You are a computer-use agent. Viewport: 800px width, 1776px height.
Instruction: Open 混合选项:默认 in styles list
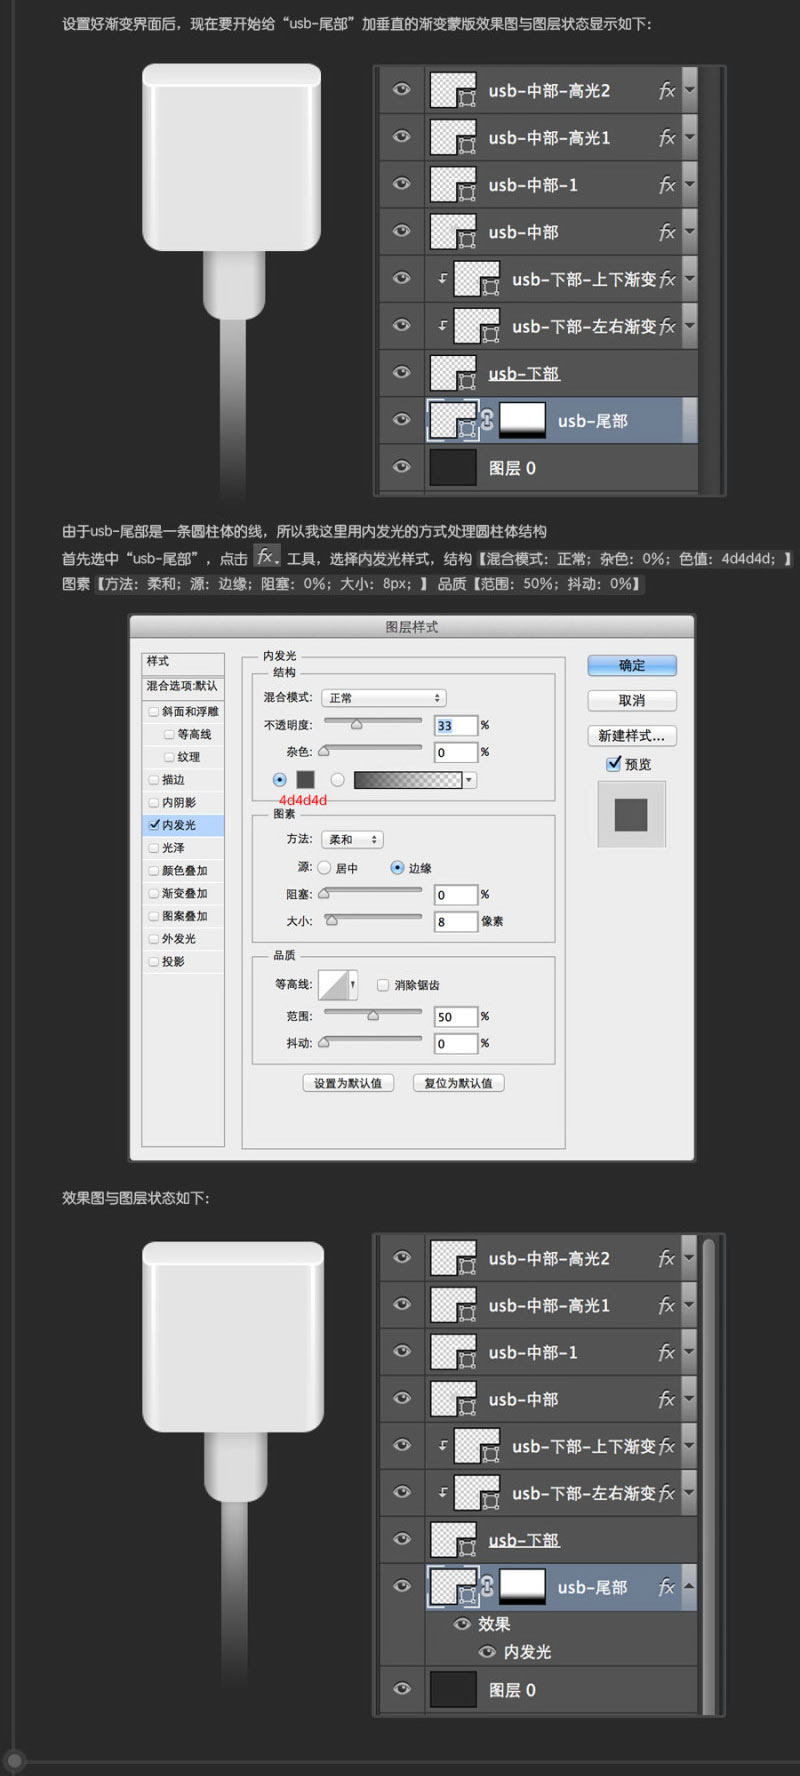[x=182, y=686]
